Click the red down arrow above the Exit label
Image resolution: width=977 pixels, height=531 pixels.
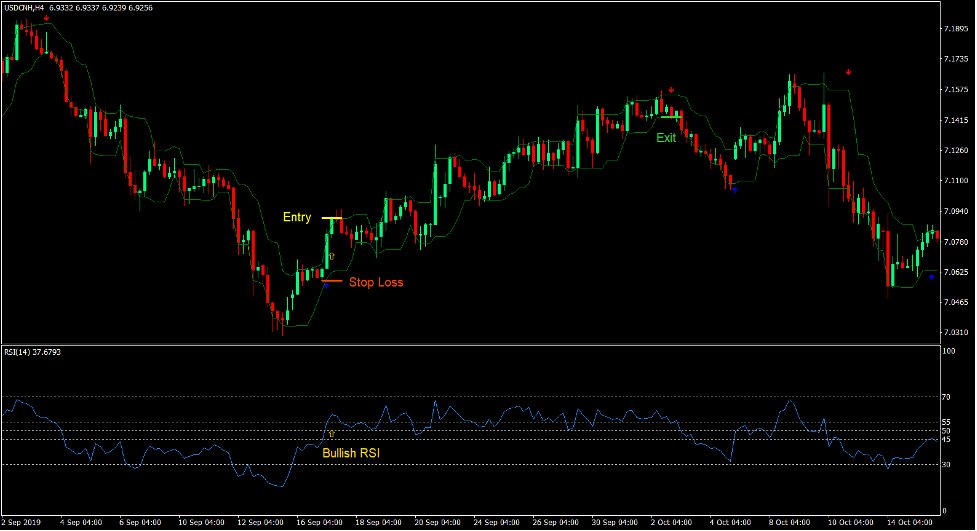tap(672, 91)
